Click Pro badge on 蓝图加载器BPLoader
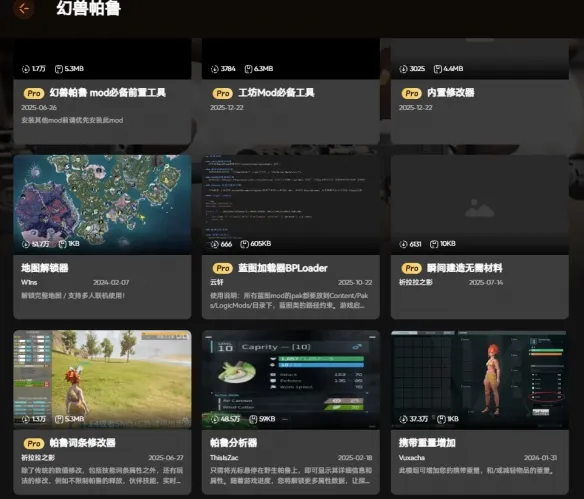Viewport: 584px width, 499px height. click(223, 268)
